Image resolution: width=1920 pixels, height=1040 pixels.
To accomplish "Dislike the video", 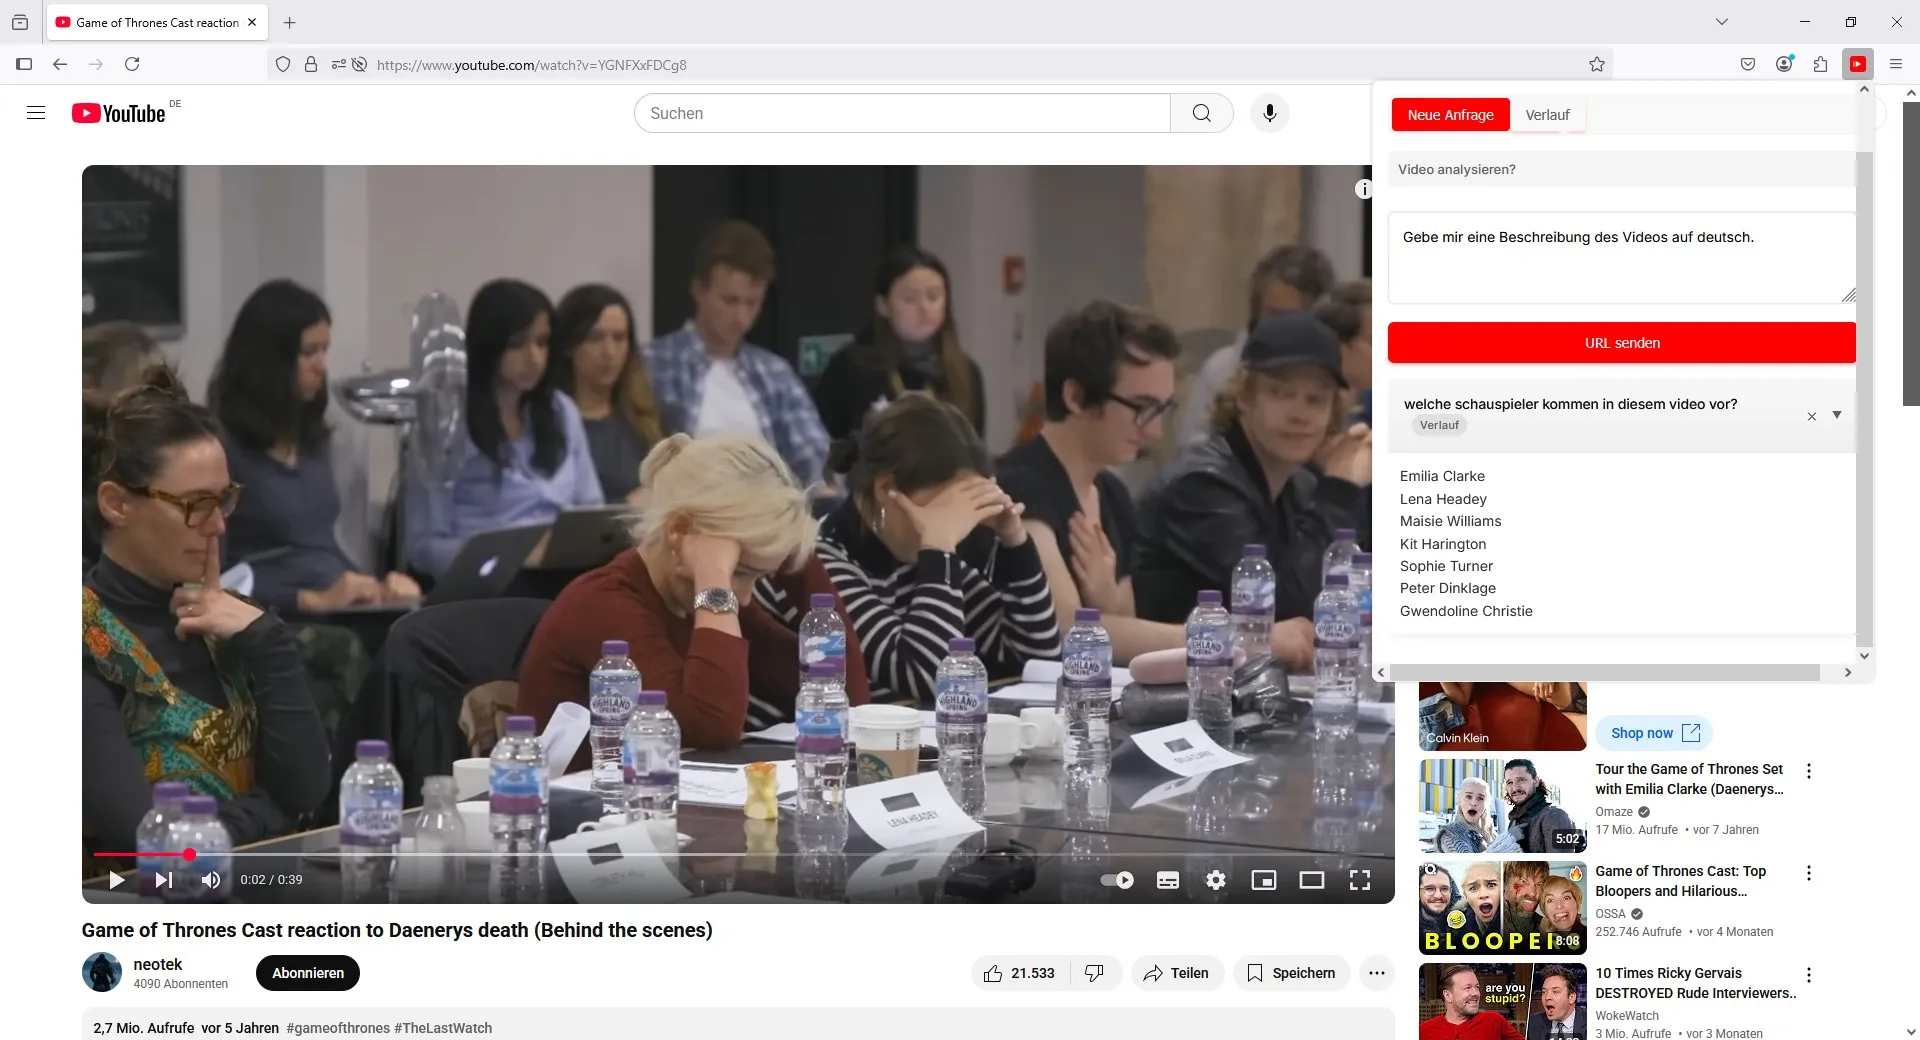I will [1095, 973].
